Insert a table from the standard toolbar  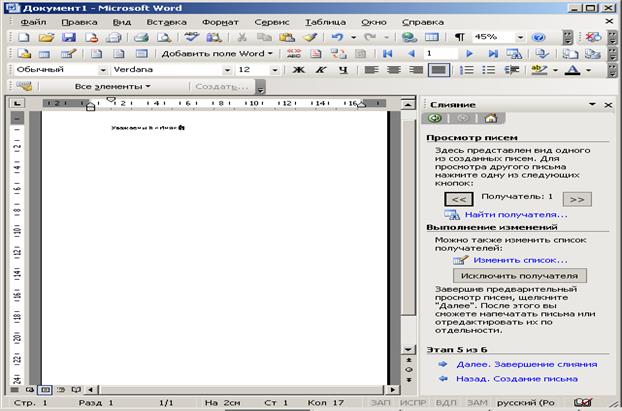[x=432, y=38]
